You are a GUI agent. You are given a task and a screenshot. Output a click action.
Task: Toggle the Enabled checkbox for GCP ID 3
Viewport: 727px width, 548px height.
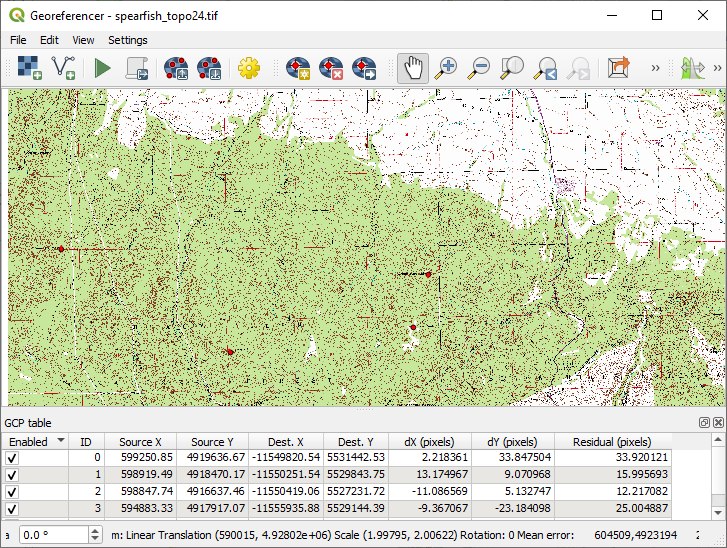pyautogui.click(x=12, y=509)
